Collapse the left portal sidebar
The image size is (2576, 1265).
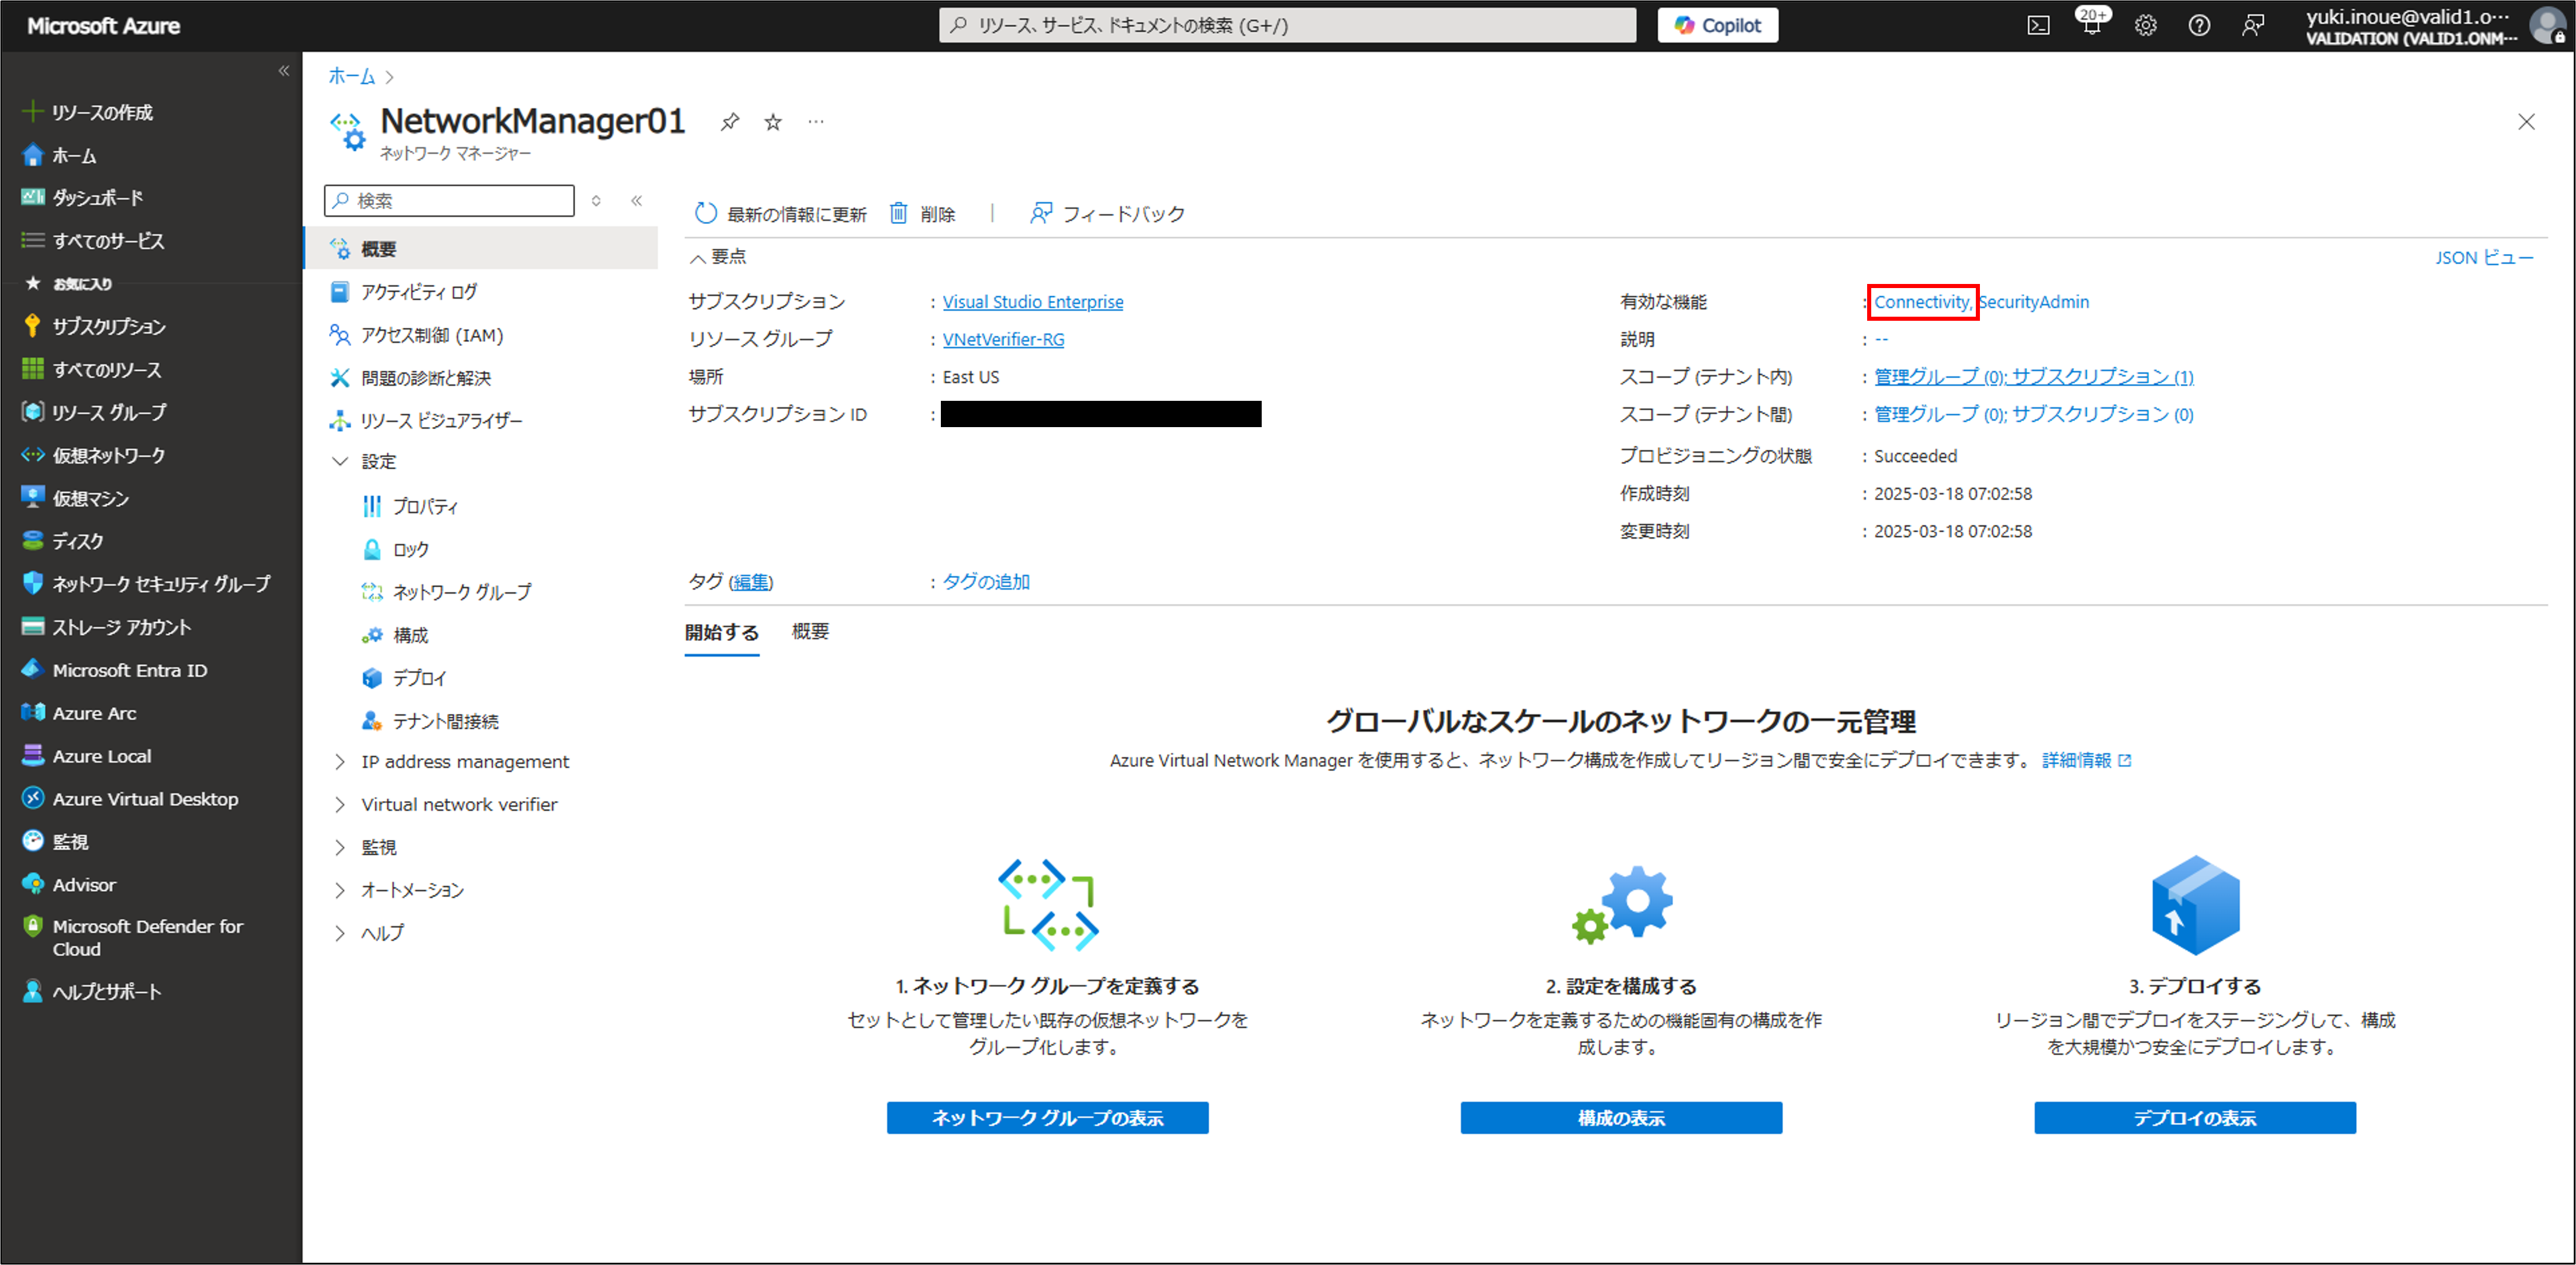click(x=283, y=70)
